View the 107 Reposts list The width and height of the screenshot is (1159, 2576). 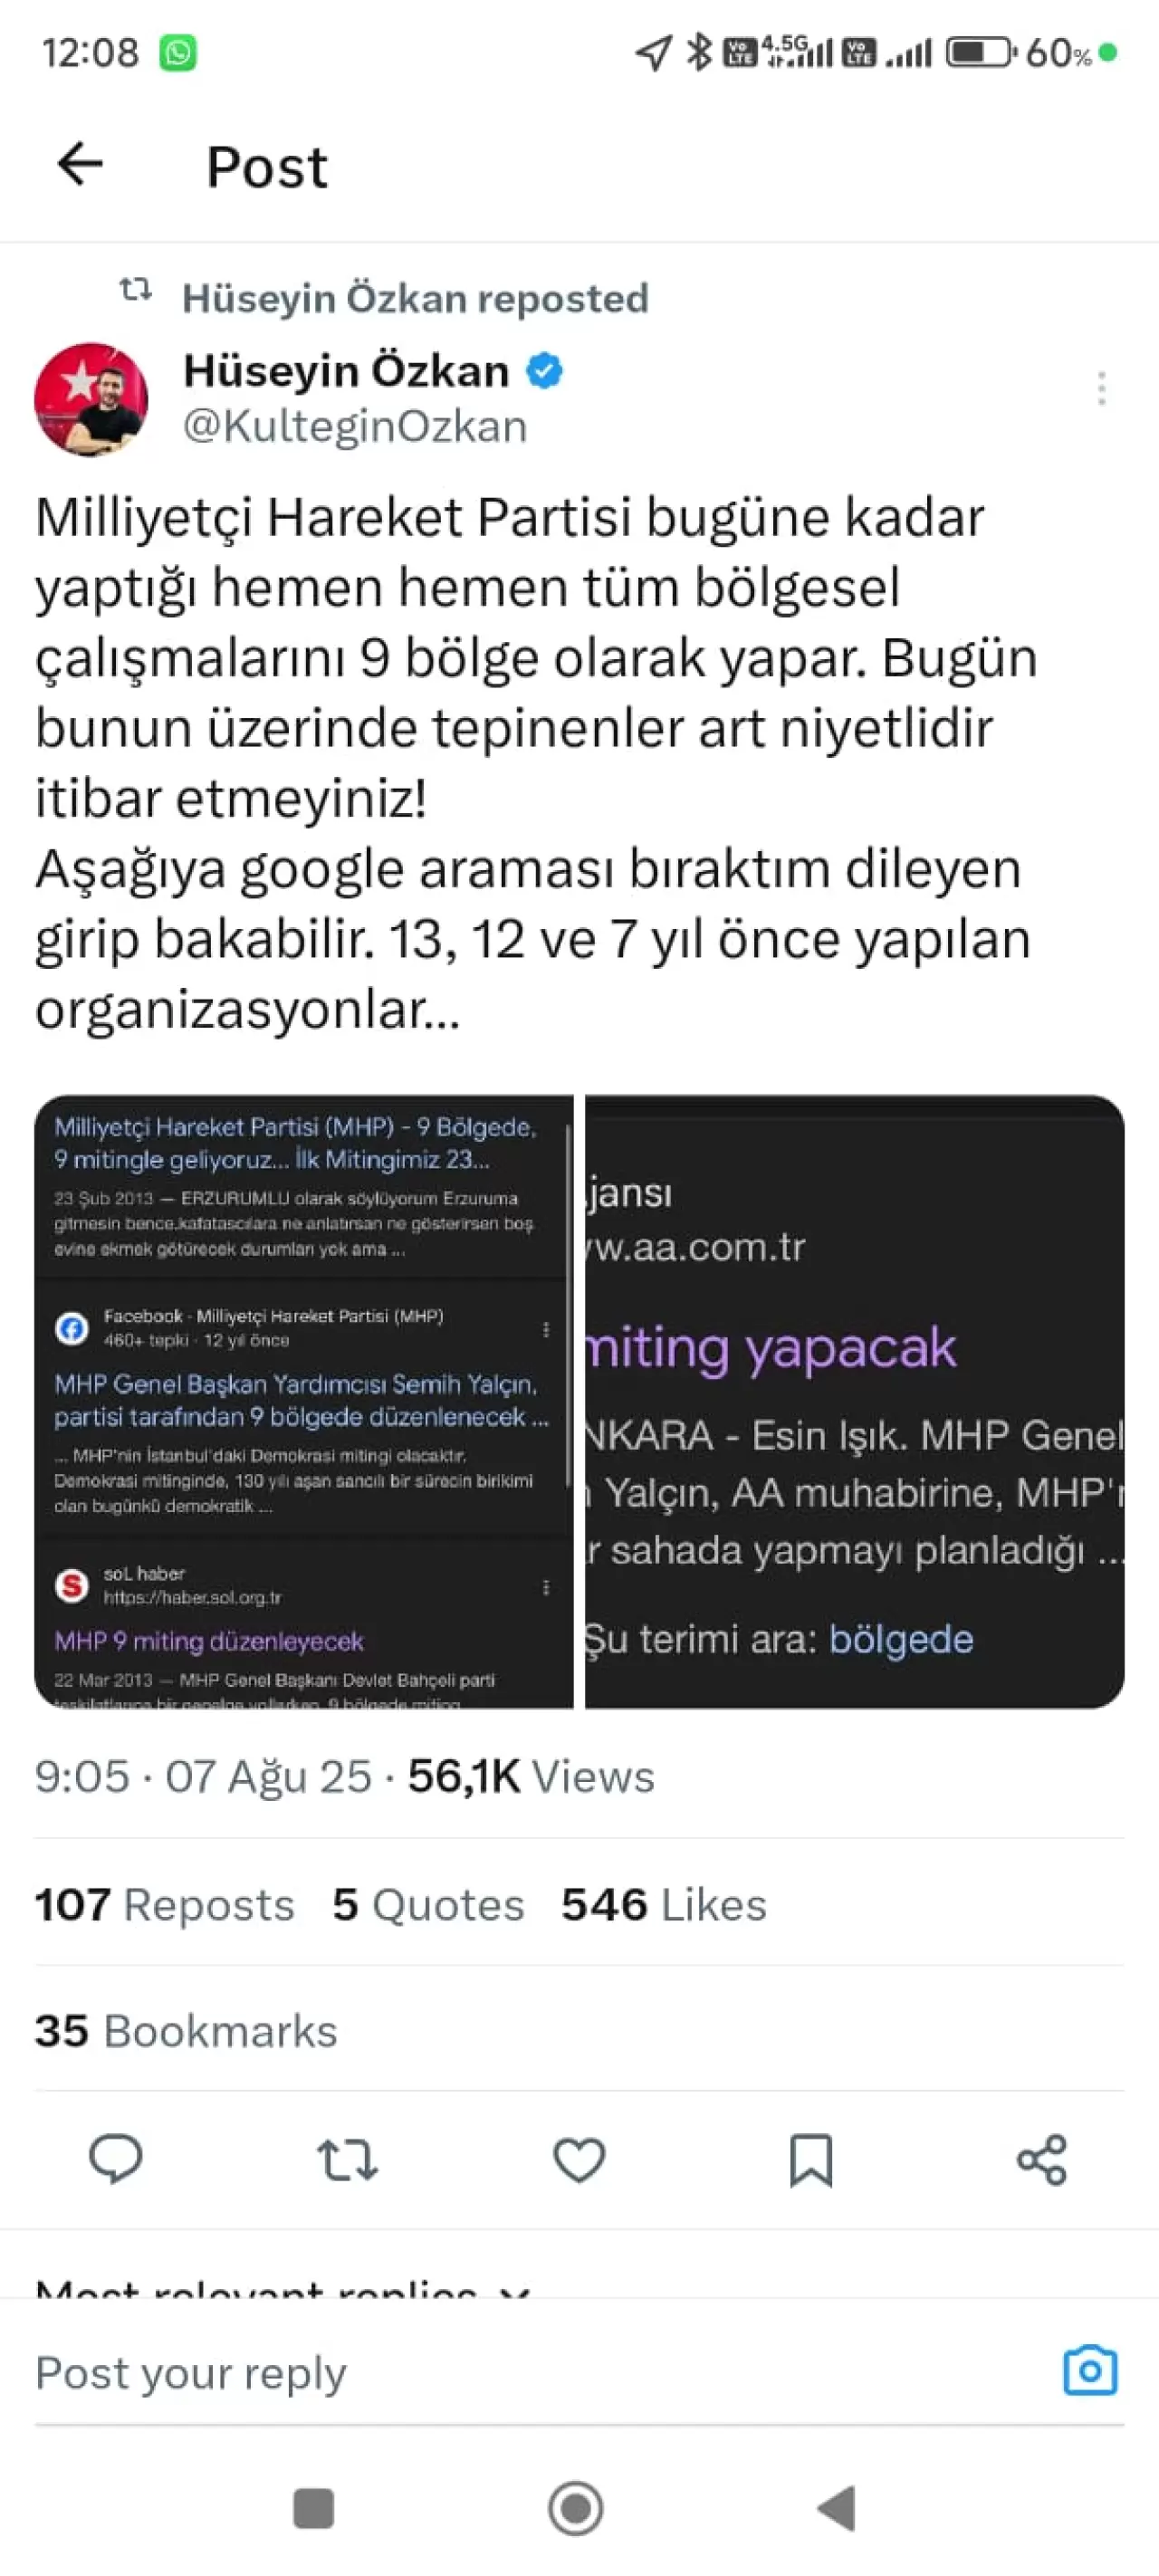(165, 1904)
